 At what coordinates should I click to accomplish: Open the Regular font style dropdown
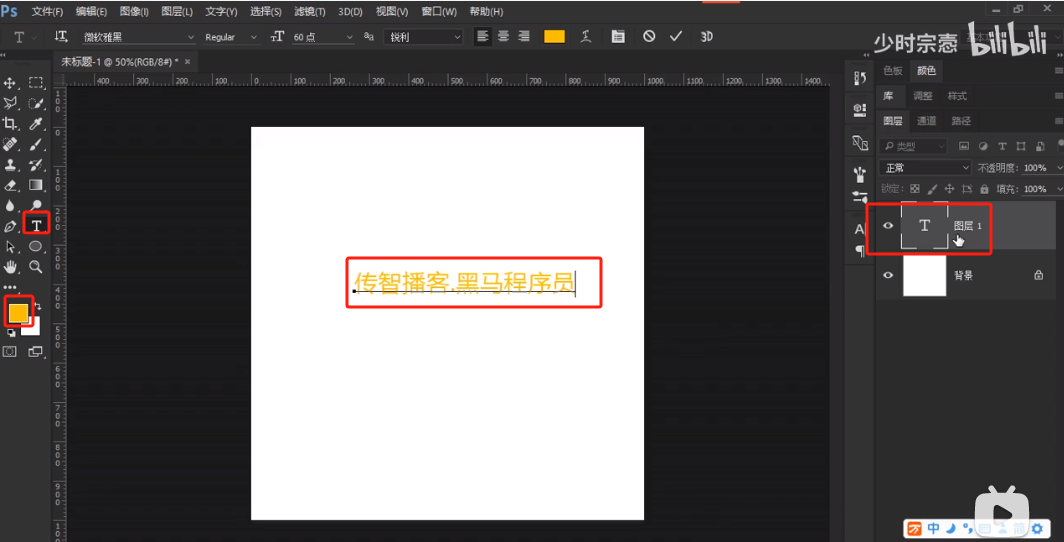point(231,37)
